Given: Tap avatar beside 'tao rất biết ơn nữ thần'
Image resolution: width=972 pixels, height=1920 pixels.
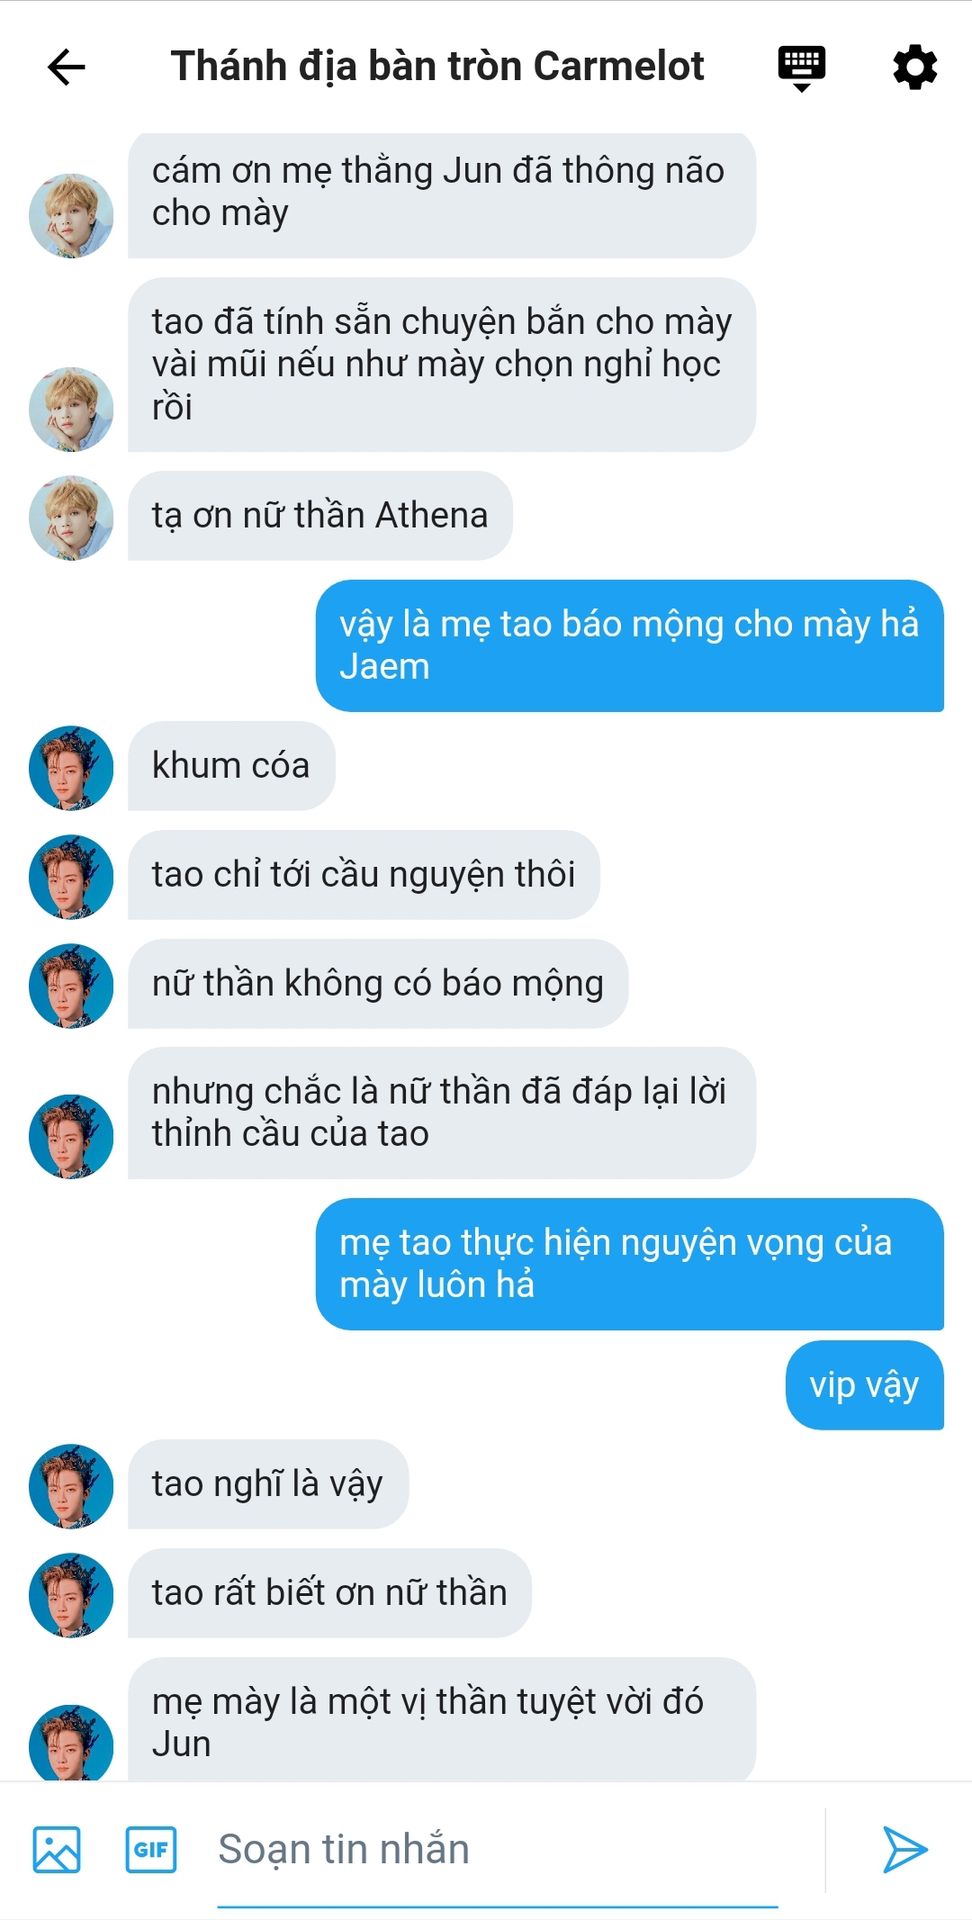Looking at the screenshot, I should (x=71, y=1594).
